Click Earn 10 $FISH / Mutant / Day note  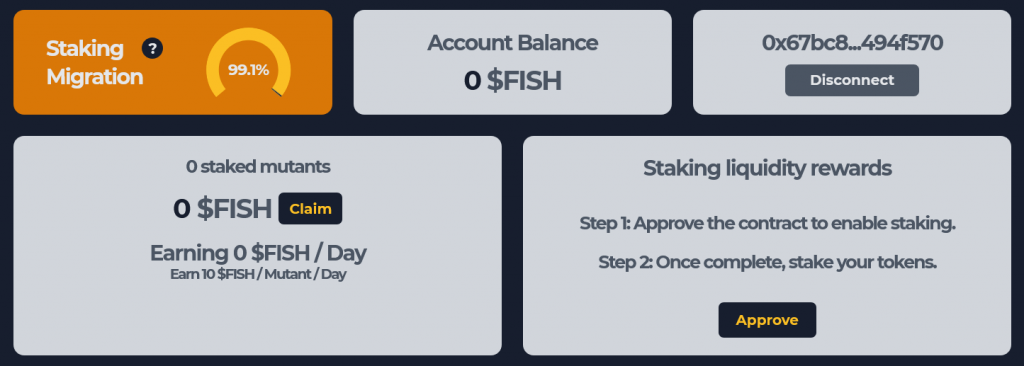pyautogui.click(x=258, y=274)
